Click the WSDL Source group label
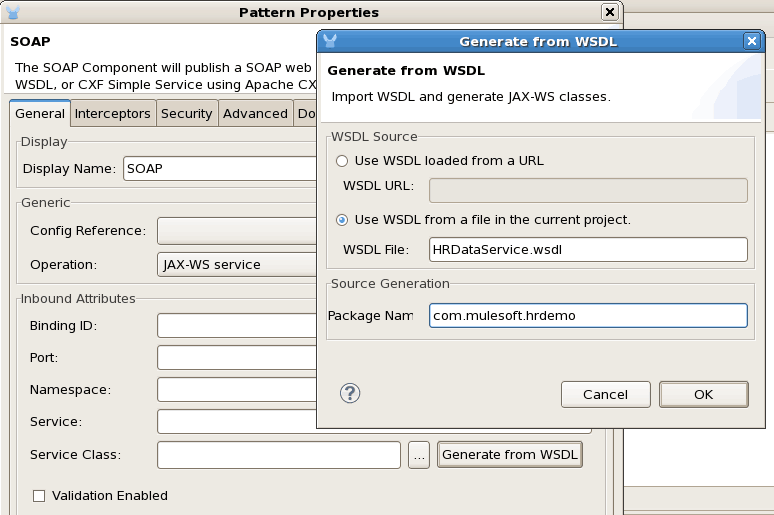This screenshot has width=774, height=515. 374,137
